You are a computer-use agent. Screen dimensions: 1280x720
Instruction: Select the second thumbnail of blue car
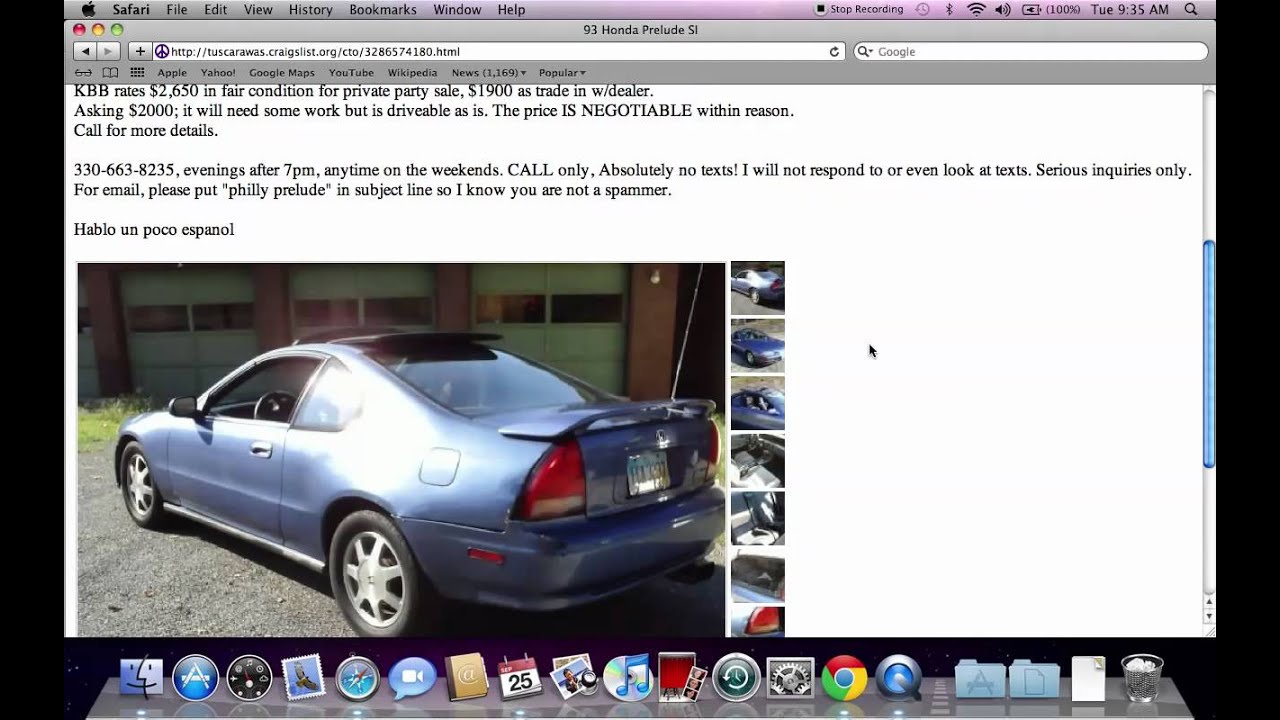(x=758, y=345)
